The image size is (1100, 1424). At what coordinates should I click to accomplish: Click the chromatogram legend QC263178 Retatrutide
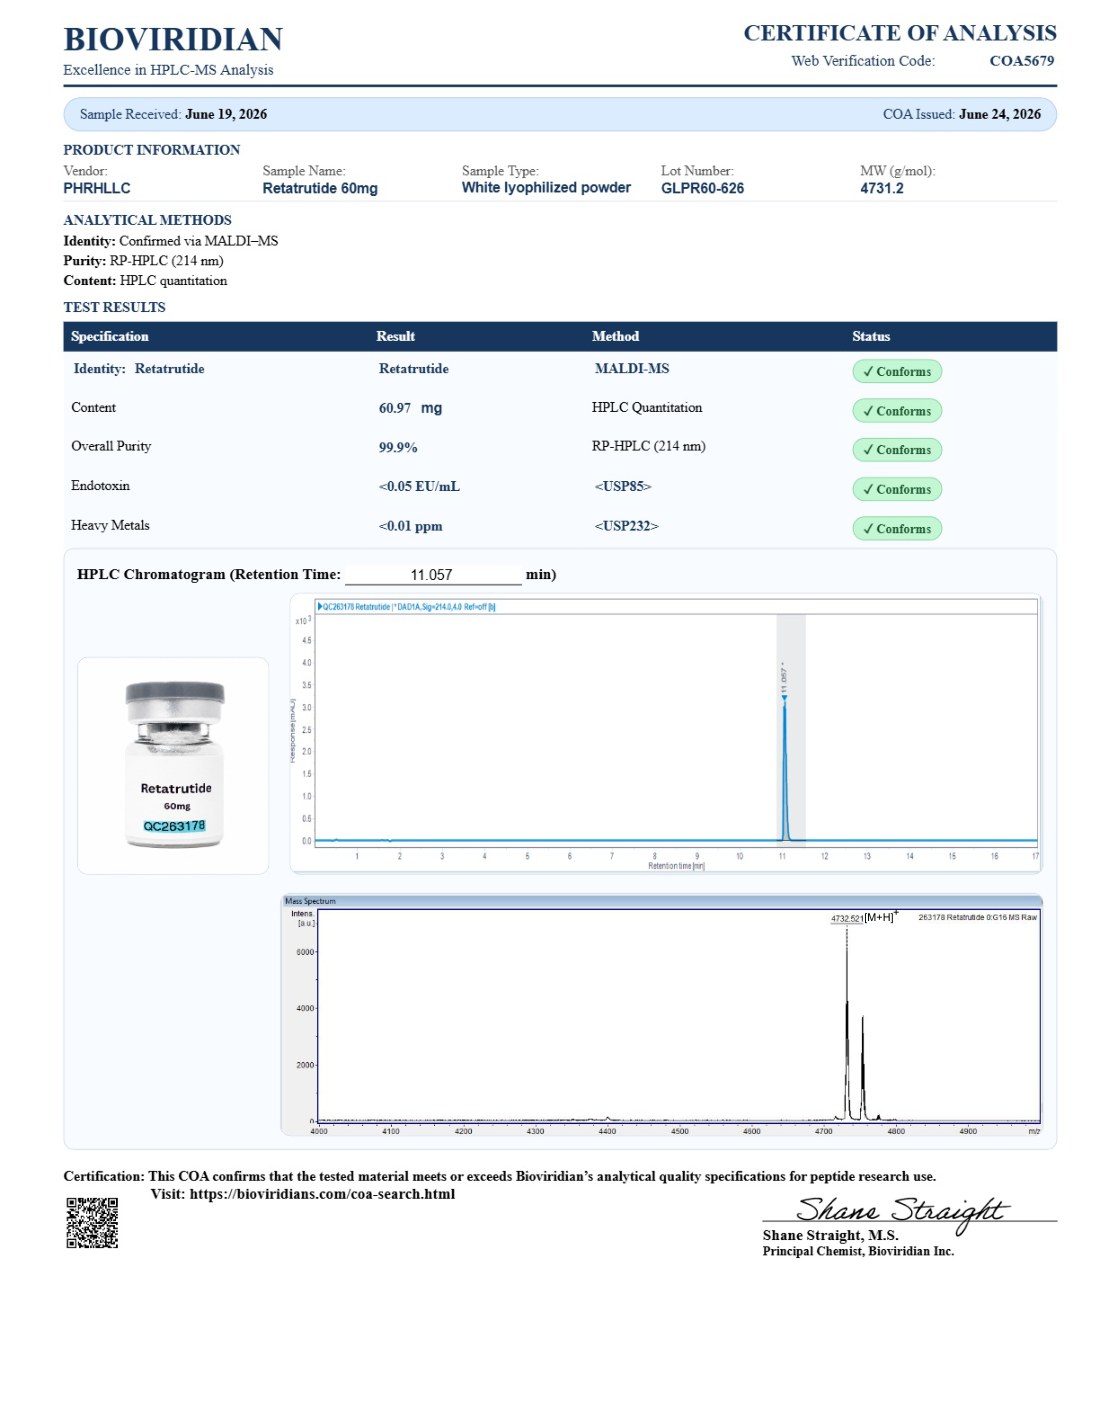tap(406, 607)
